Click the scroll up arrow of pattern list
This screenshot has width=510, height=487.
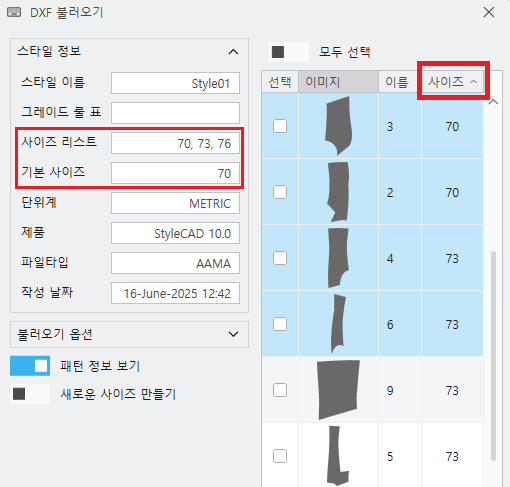coord(493,102)
